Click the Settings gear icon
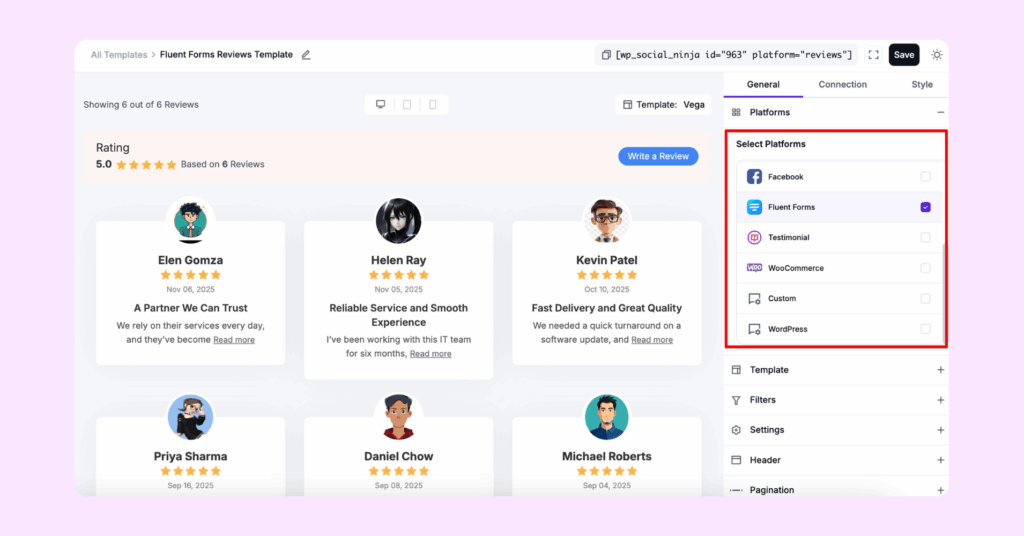Screen dimensions: 1024x536 (736, 430)
